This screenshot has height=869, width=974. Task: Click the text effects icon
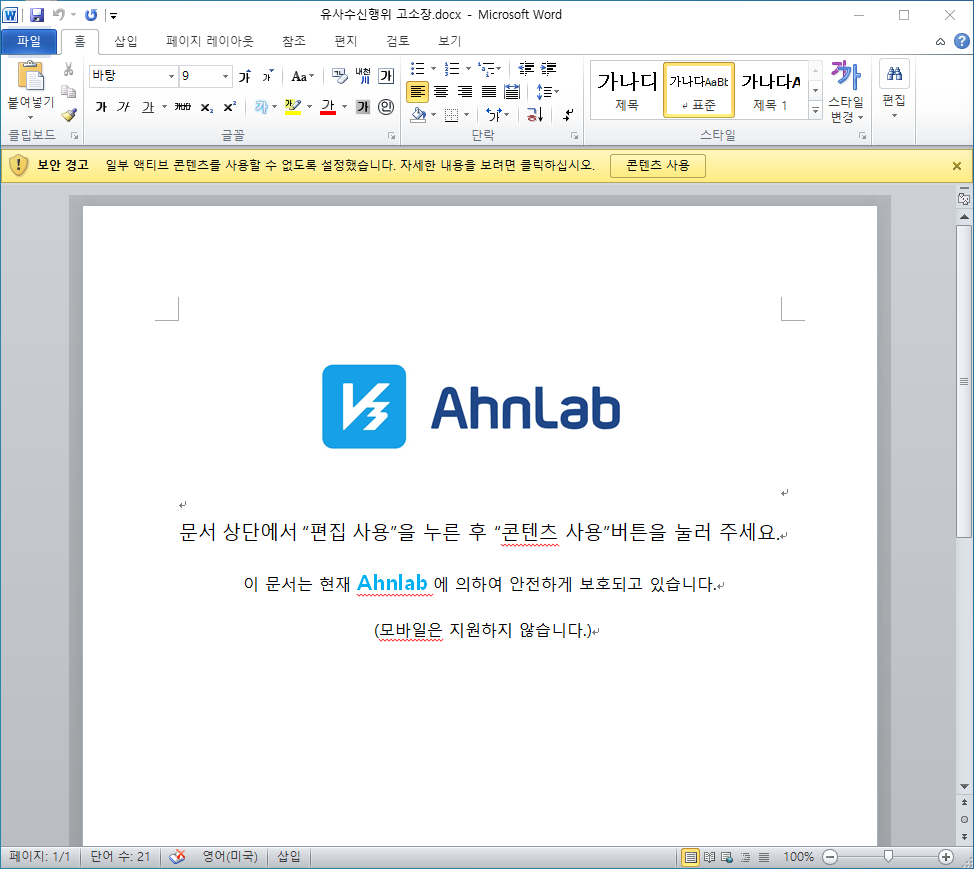(262, 107)
